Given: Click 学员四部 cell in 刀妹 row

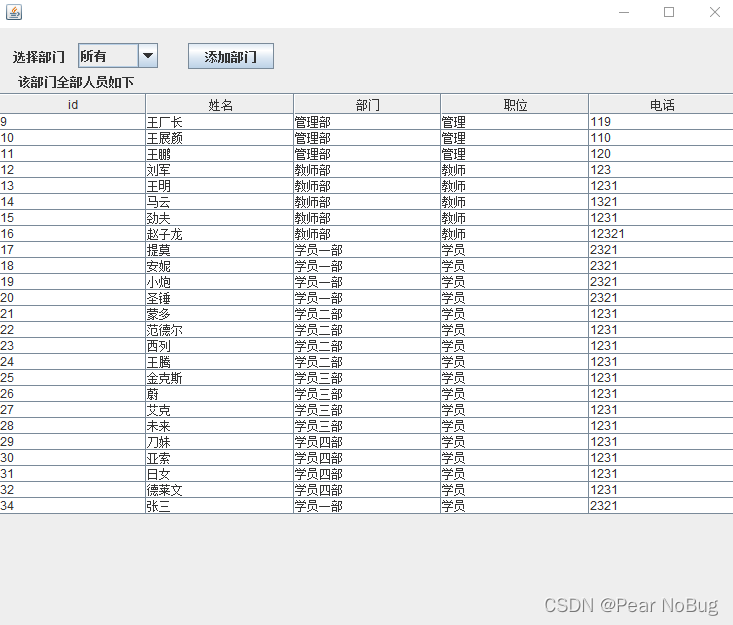Looking at the screenshot, I should [x=367, y=442].
